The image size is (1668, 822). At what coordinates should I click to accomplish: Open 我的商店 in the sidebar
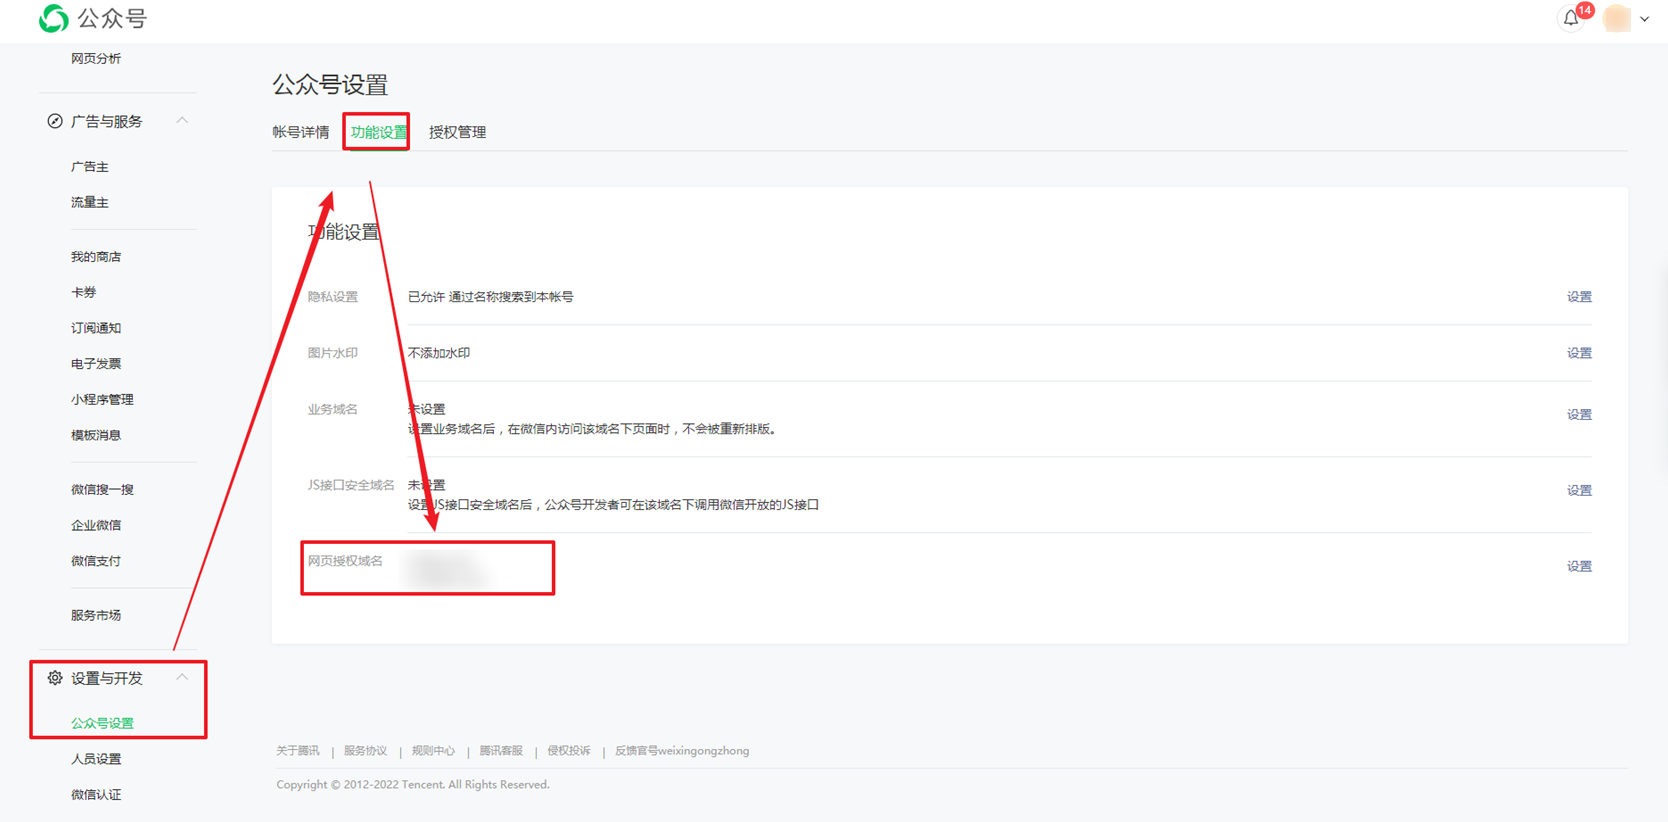pos(96,257)
